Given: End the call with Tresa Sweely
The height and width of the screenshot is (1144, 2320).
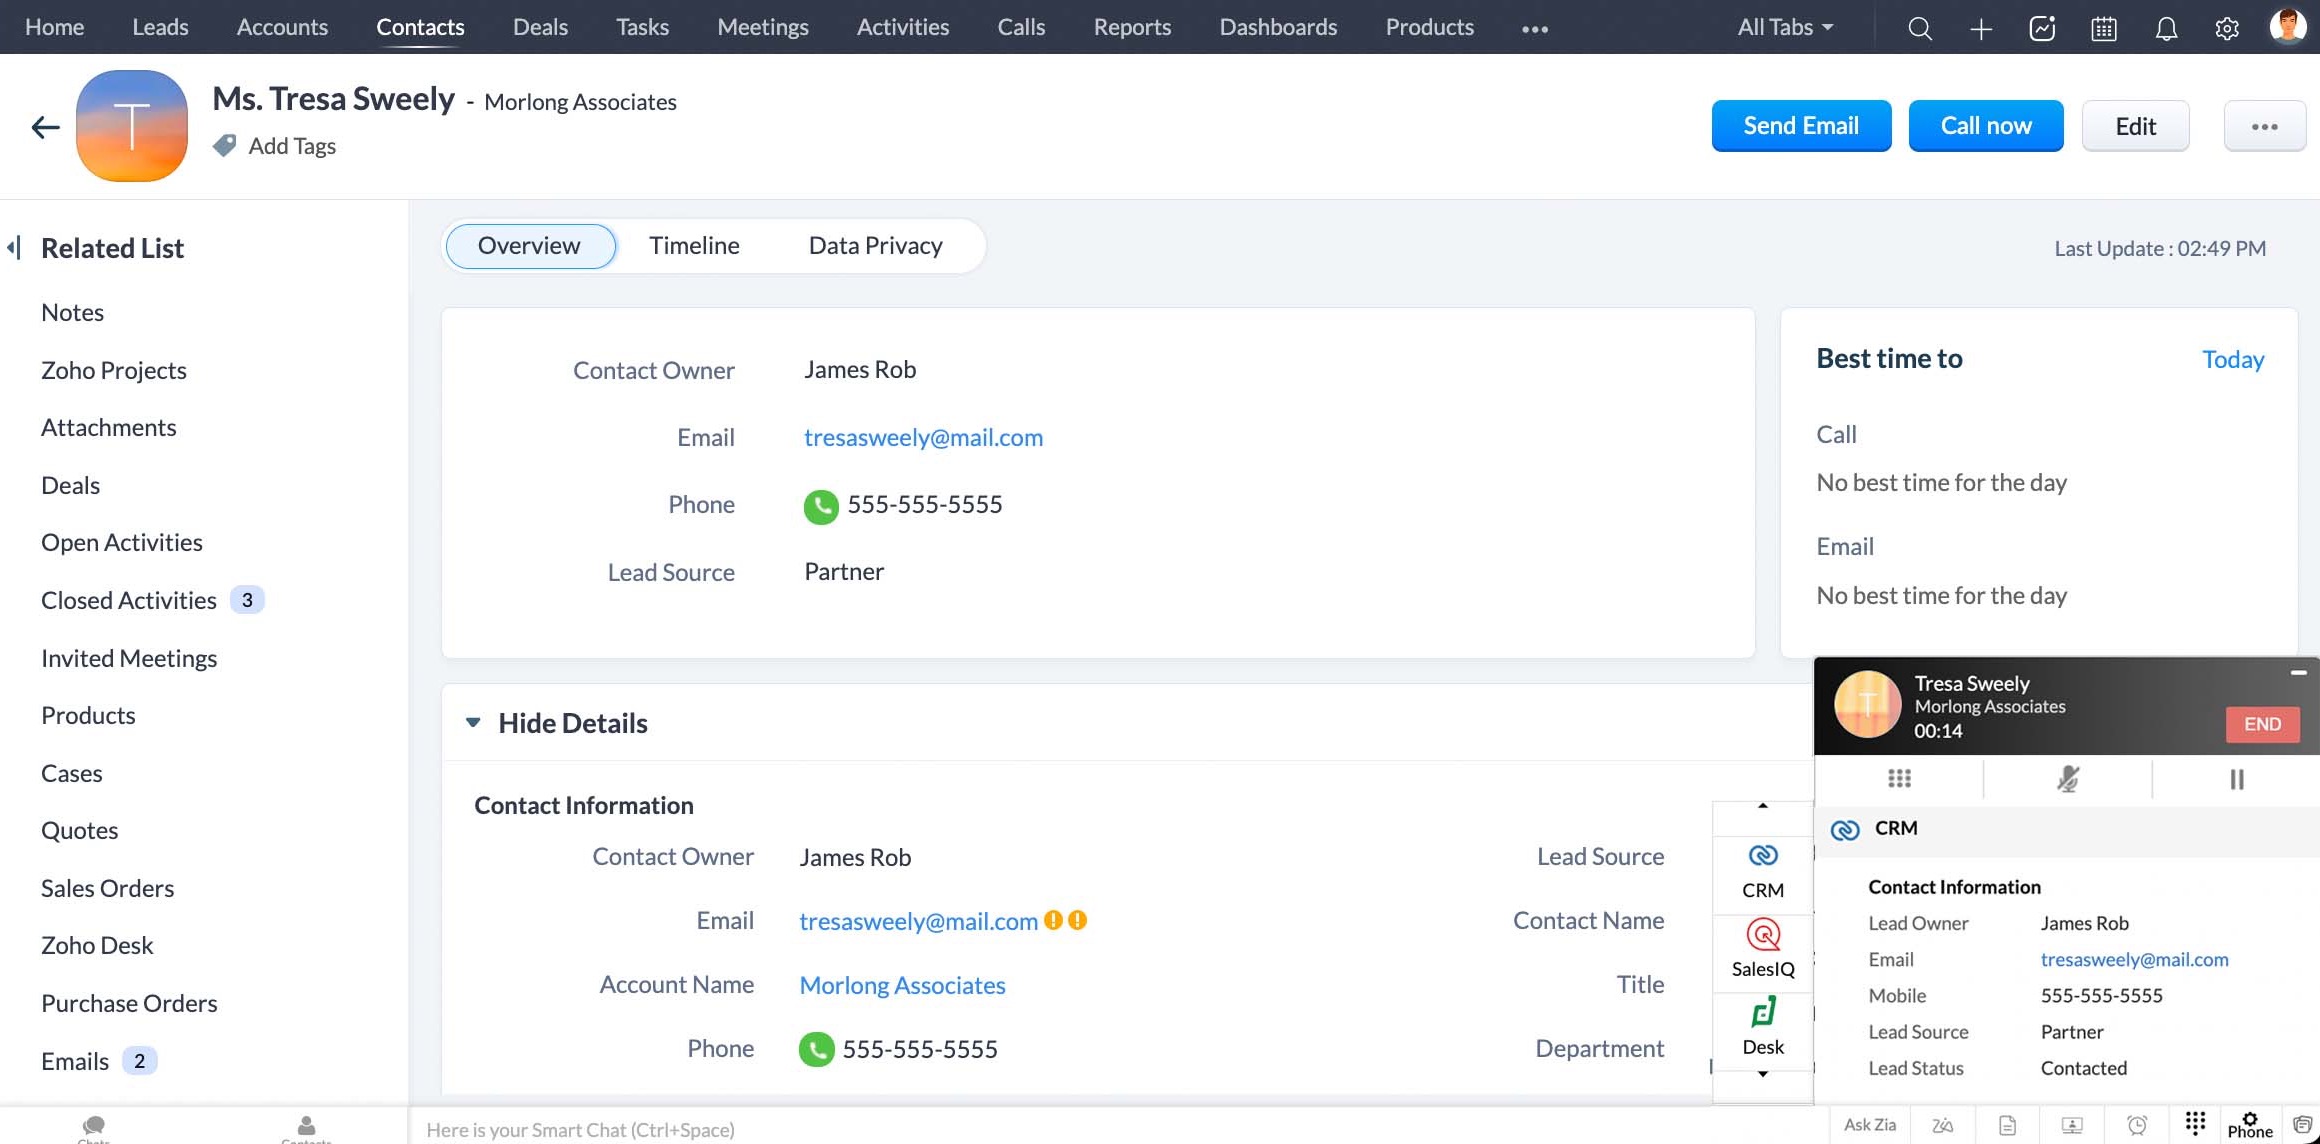Looking at the screenshot, I should pyautogui.click(x=2262, y=724).
